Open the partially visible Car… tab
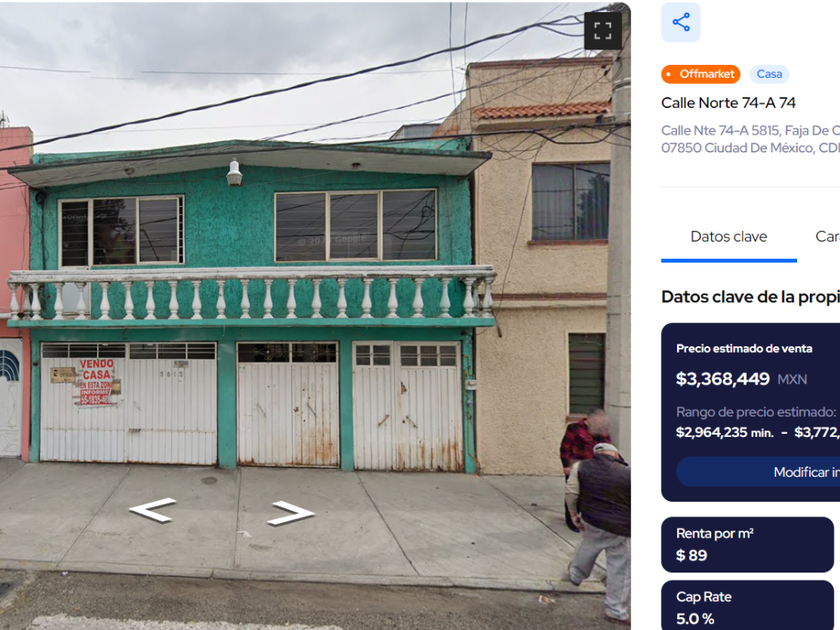840x630 pixels. [x=827, y=236]
